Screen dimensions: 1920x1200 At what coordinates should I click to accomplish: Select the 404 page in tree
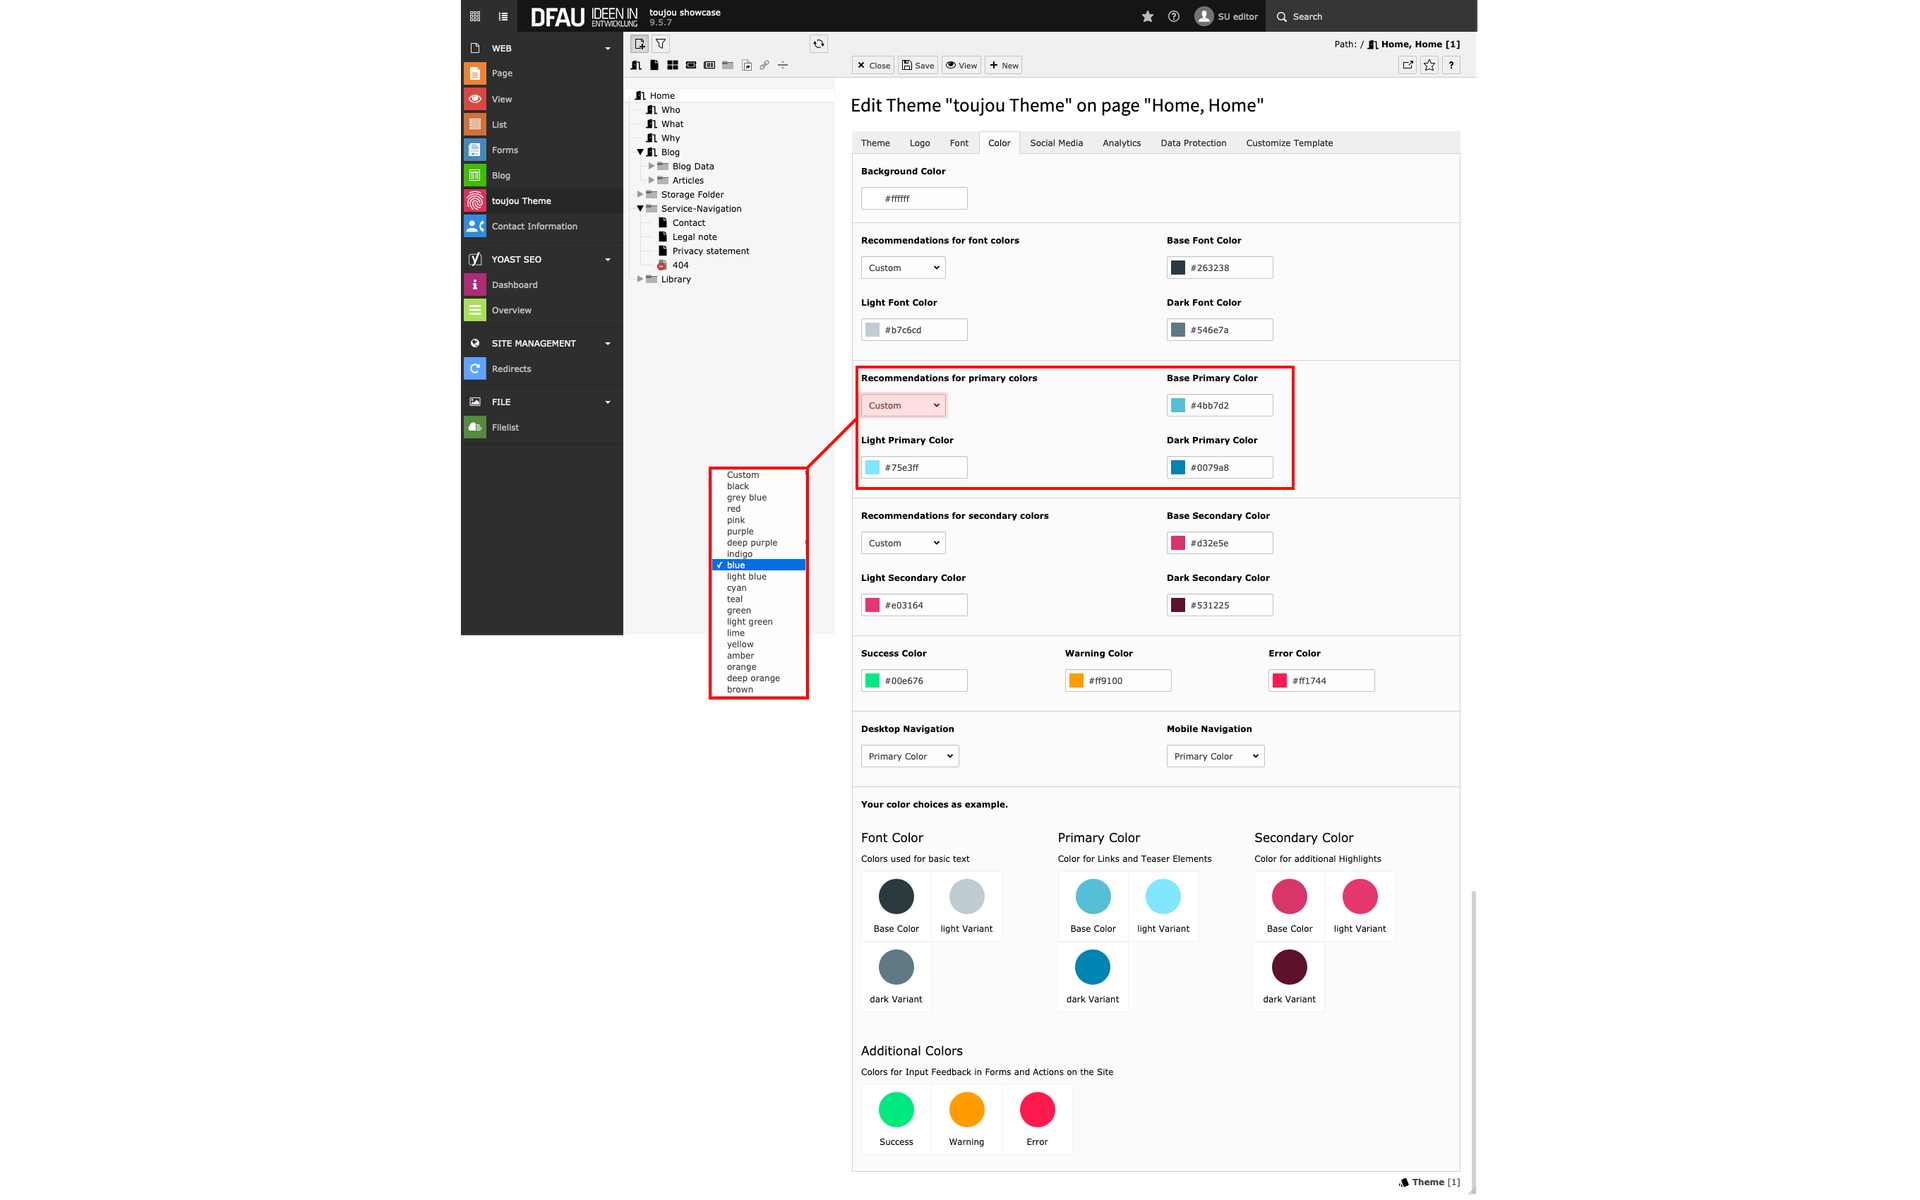680,265
